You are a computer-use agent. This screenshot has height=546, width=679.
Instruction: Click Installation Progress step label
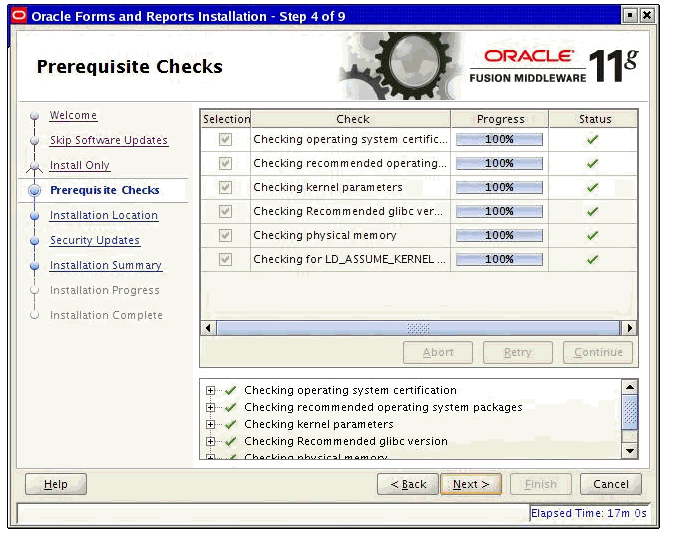tap(105, 290)
